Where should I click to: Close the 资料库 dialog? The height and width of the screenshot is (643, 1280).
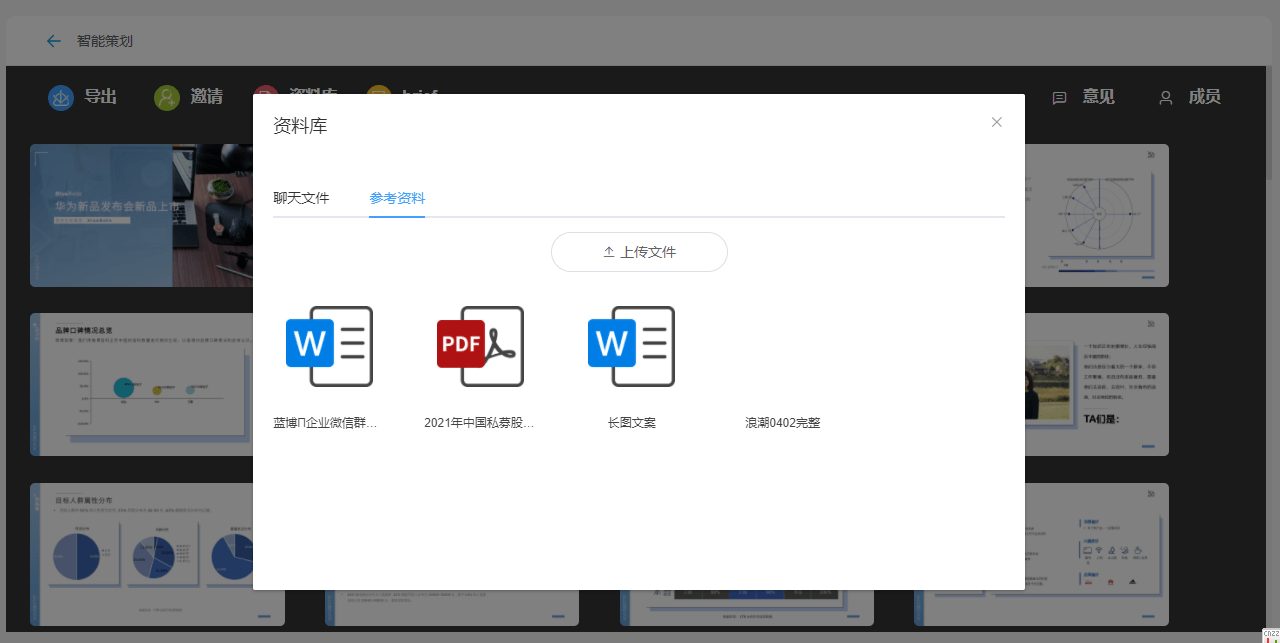pos(996,122)
